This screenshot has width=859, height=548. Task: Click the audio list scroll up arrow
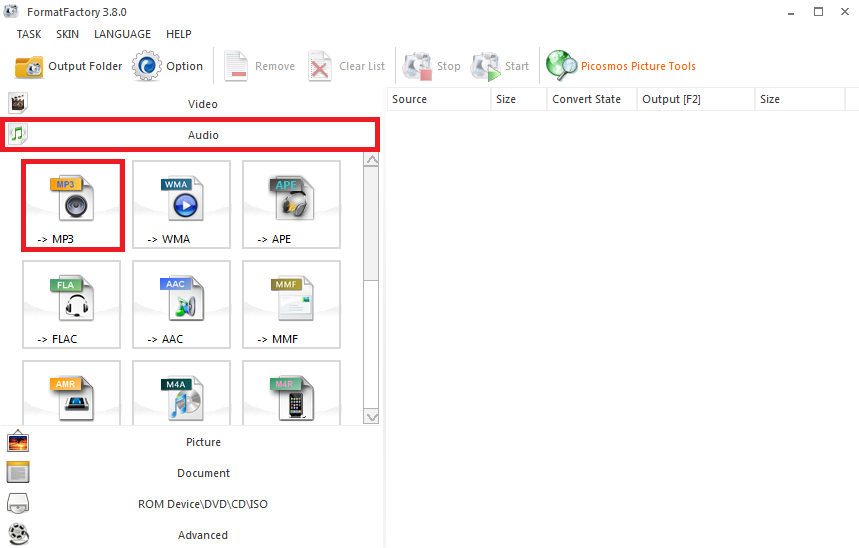[371, 159]
